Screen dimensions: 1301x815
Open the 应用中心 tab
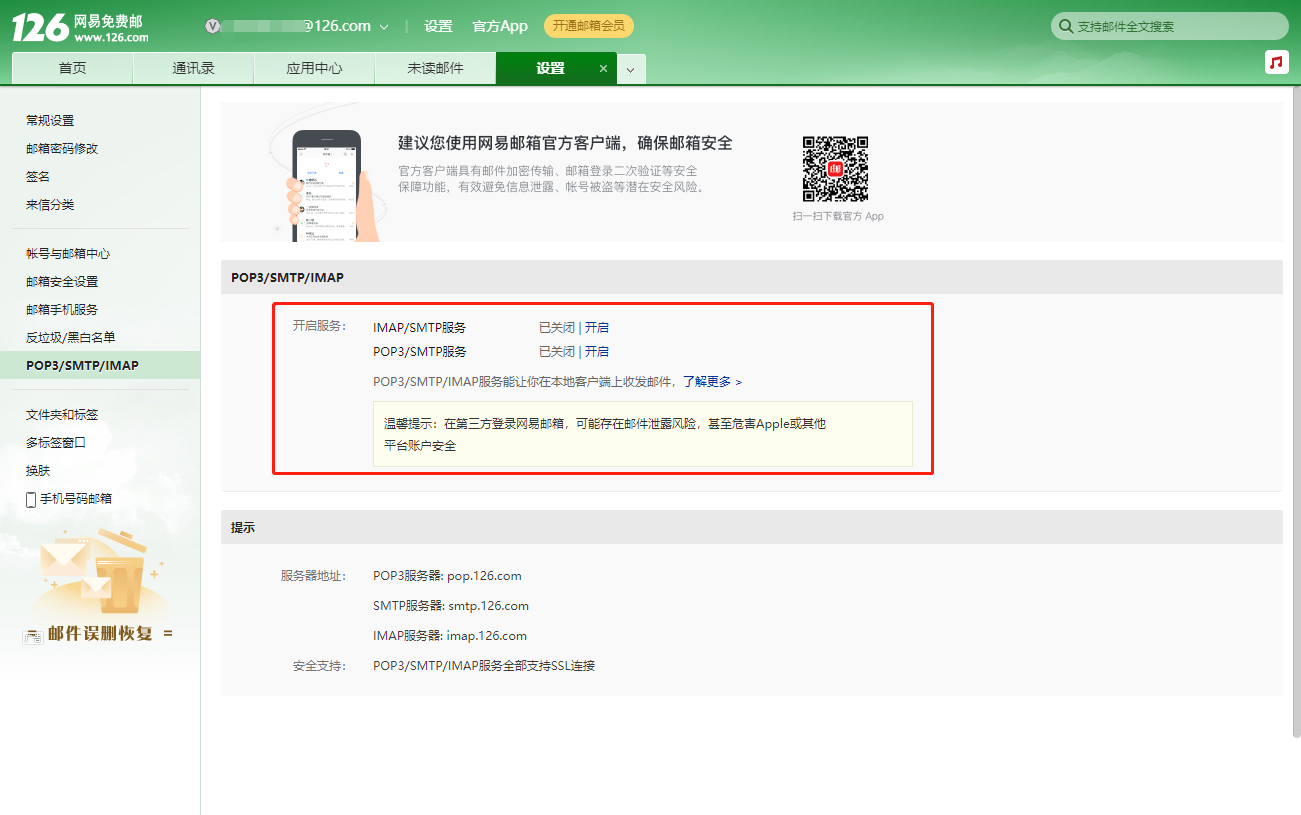314,68
